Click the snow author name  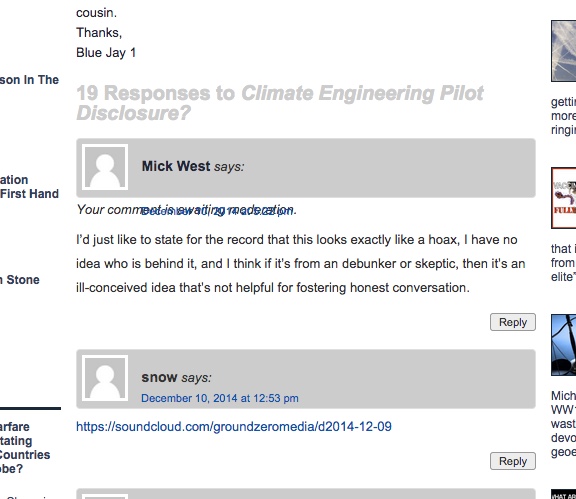click(x=159, y=377)
